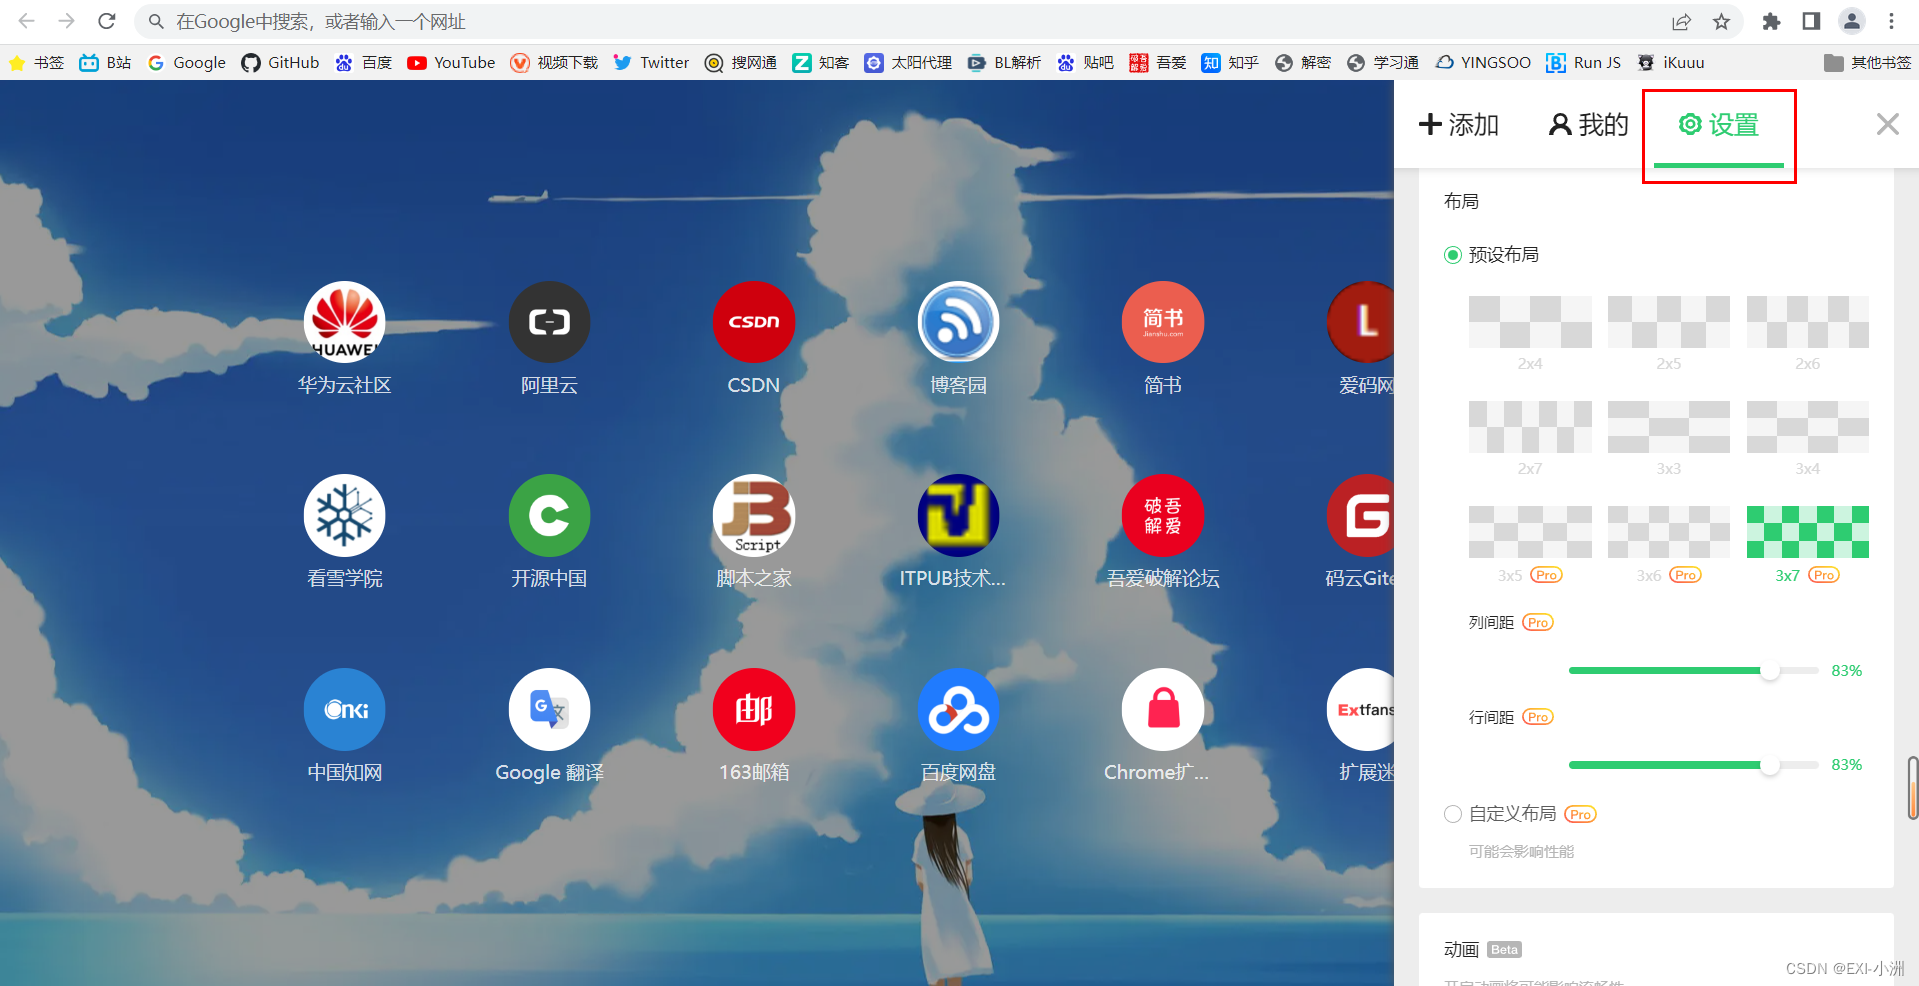Click the Pro badge next to 列间距
The height and width of the screenshot is (986, 1919).
click(x=1538, y=622)
